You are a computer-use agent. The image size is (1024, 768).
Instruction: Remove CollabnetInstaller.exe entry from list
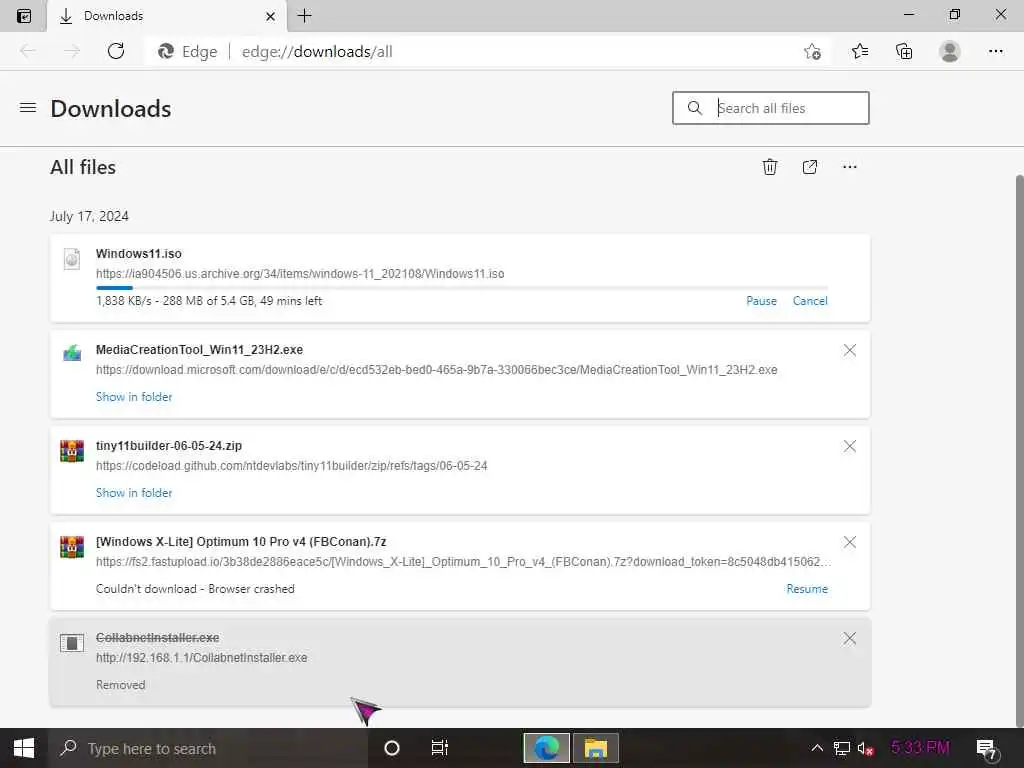[850, 638]
